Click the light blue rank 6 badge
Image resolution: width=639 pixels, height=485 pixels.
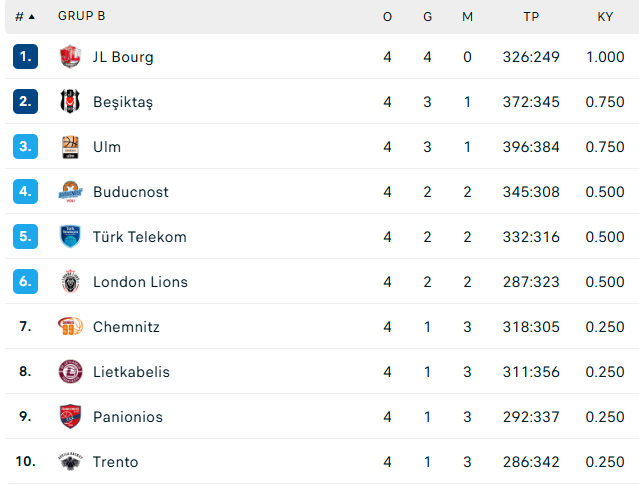pyautogui.click(x=25, y=282)
